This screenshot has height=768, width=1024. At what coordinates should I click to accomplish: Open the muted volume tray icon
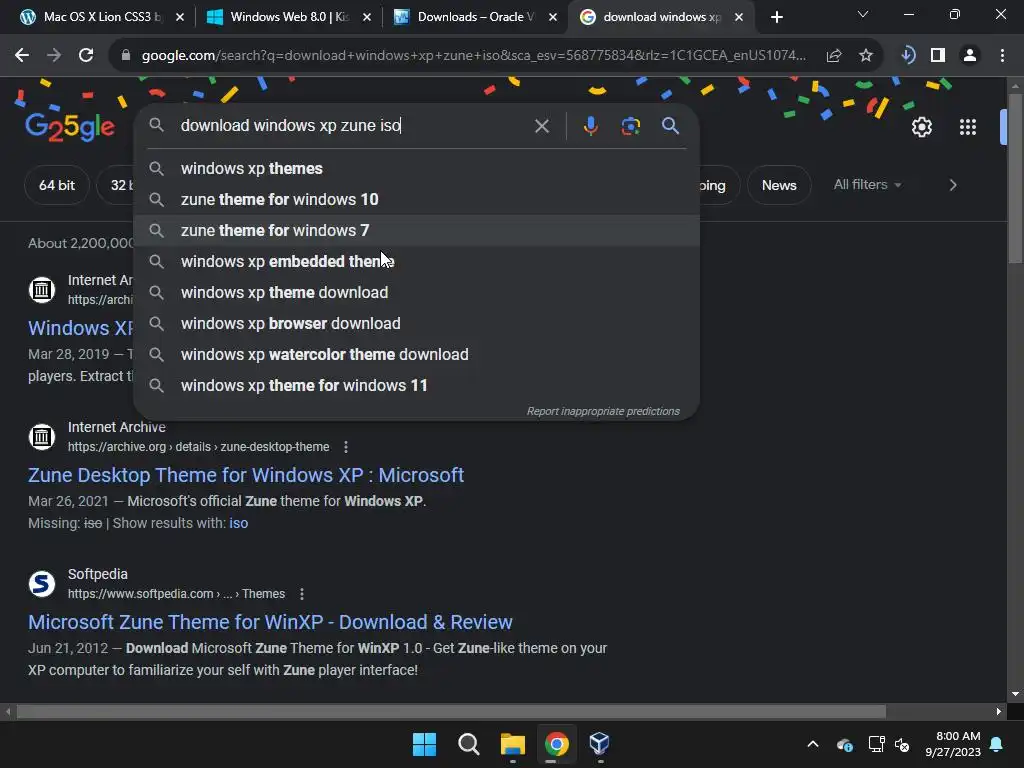903,744
